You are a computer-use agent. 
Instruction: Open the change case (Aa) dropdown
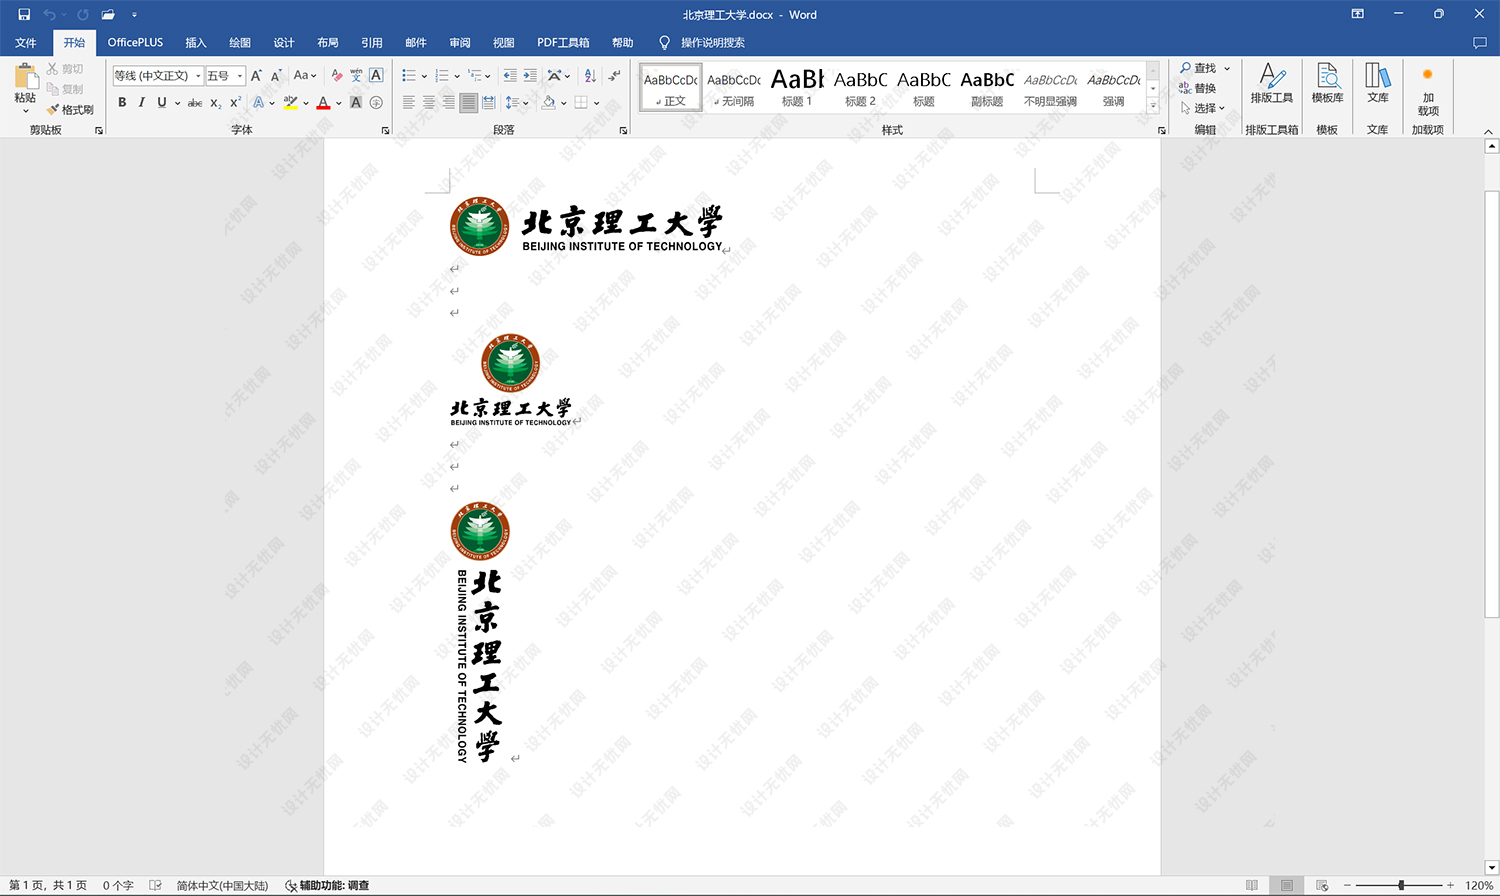tap(305, 76)
